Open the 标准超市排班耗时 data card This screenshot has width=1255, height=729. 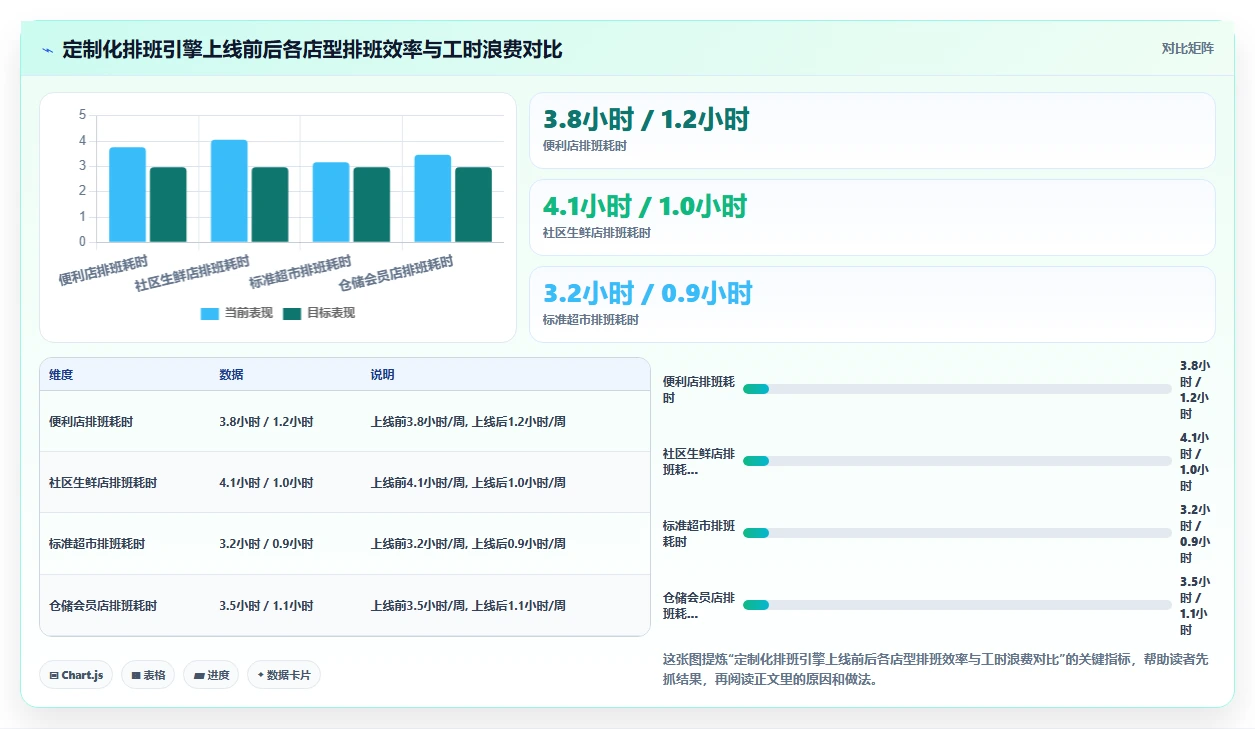tap(872, 304)
